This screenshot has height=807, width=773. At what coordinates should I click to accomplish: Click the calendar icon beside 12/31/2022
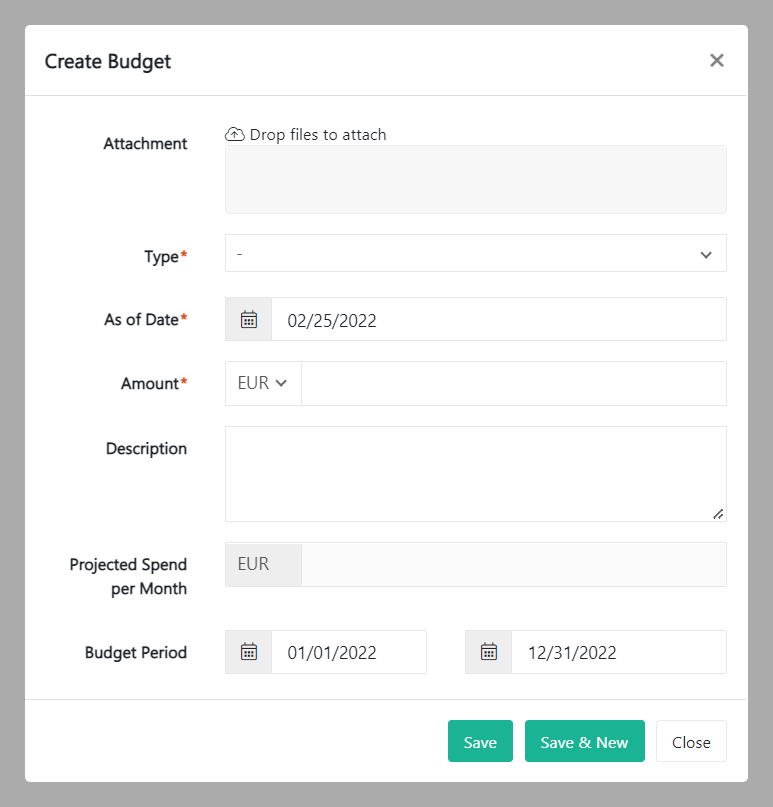pos(488,651)
